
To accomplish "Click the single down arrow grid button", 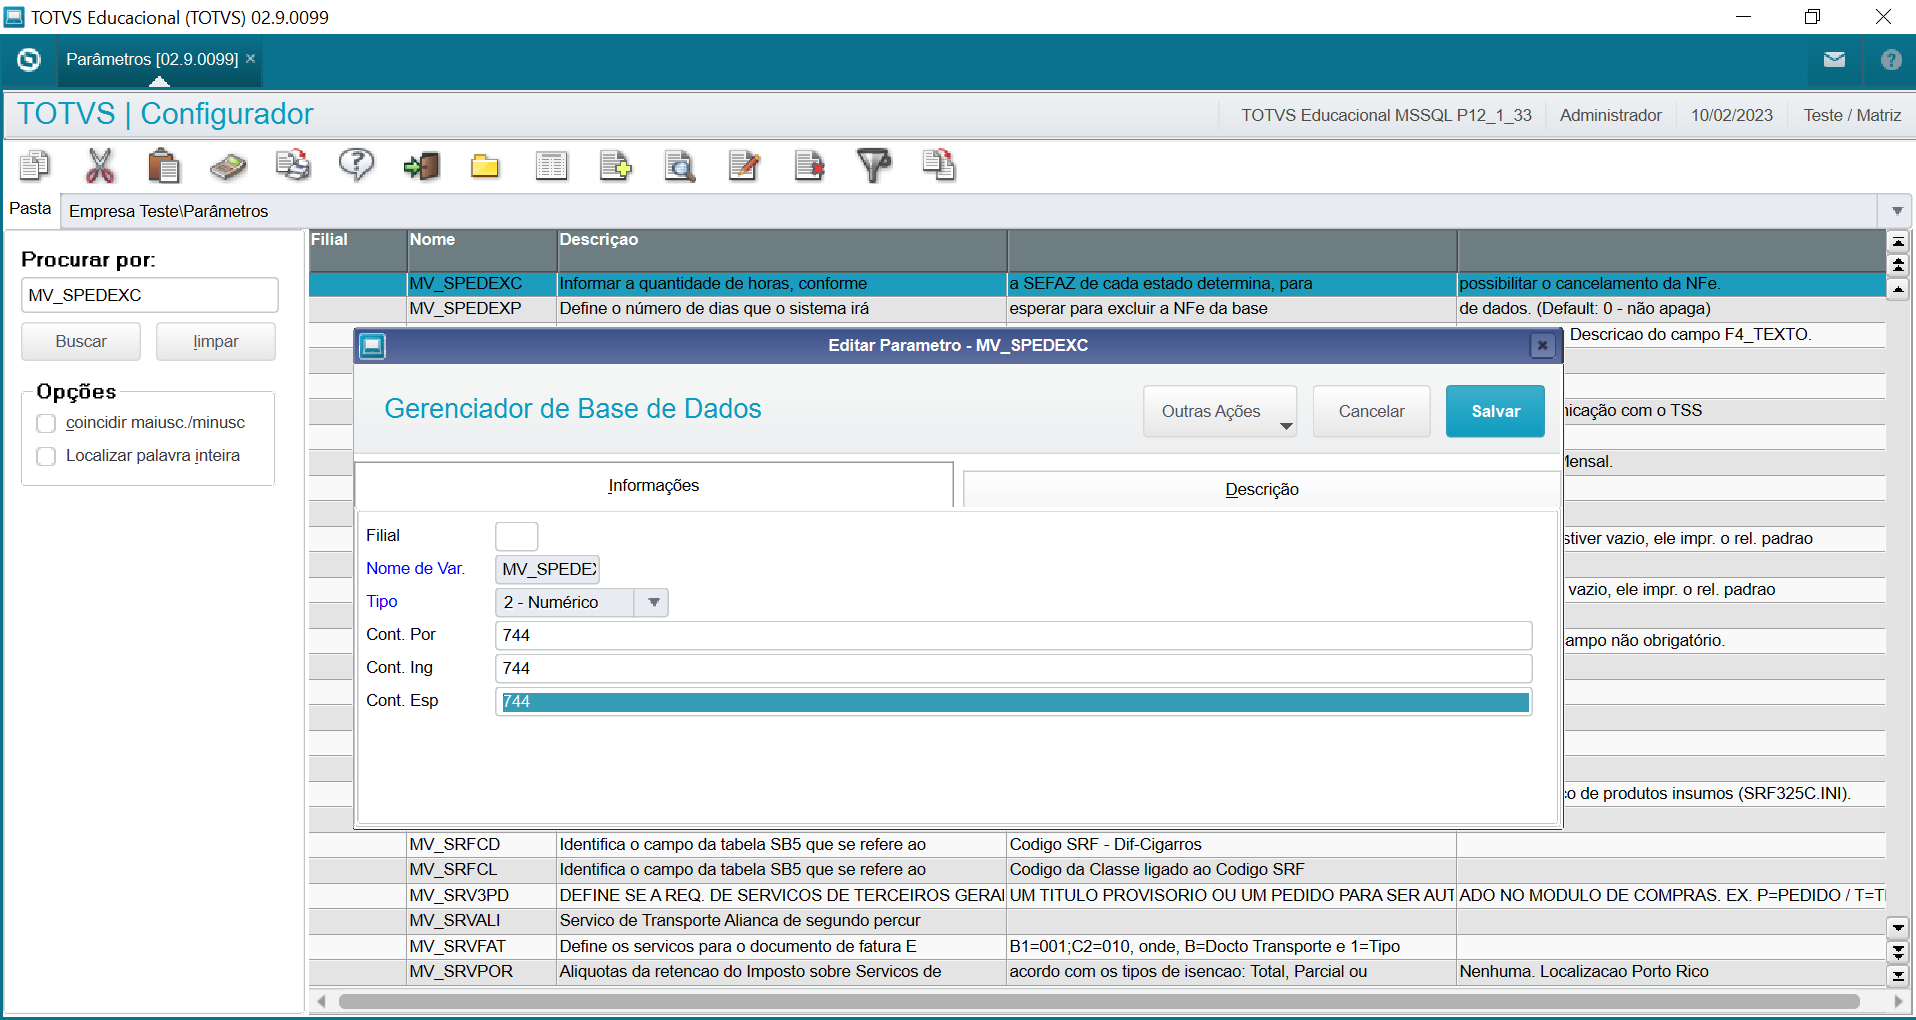I will [1898, 928].
